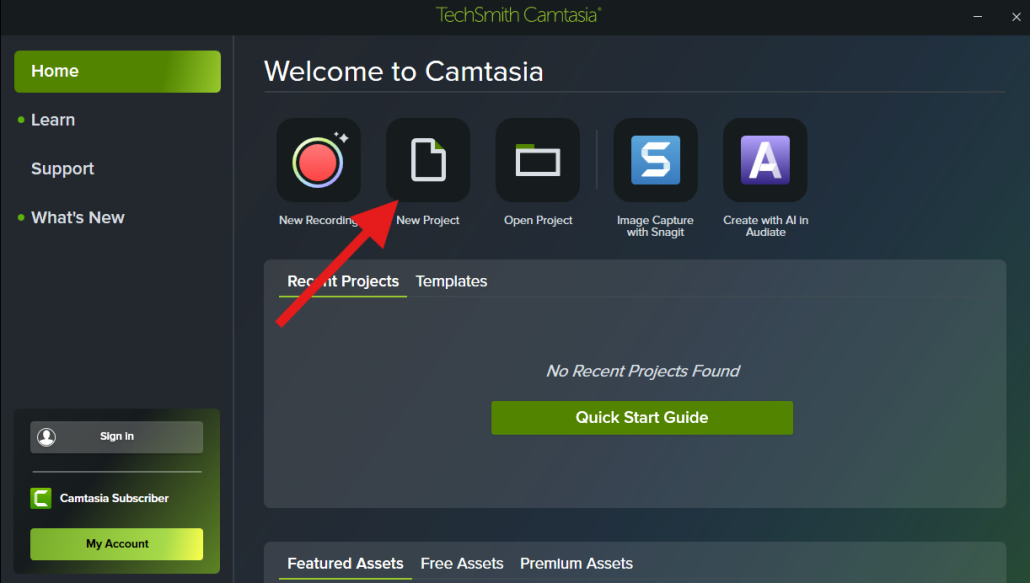Image resolution: width=1030 pixels, height=583 pixels.
Task: Launch Image Capture with Snagit
Action: click(655, 161)
